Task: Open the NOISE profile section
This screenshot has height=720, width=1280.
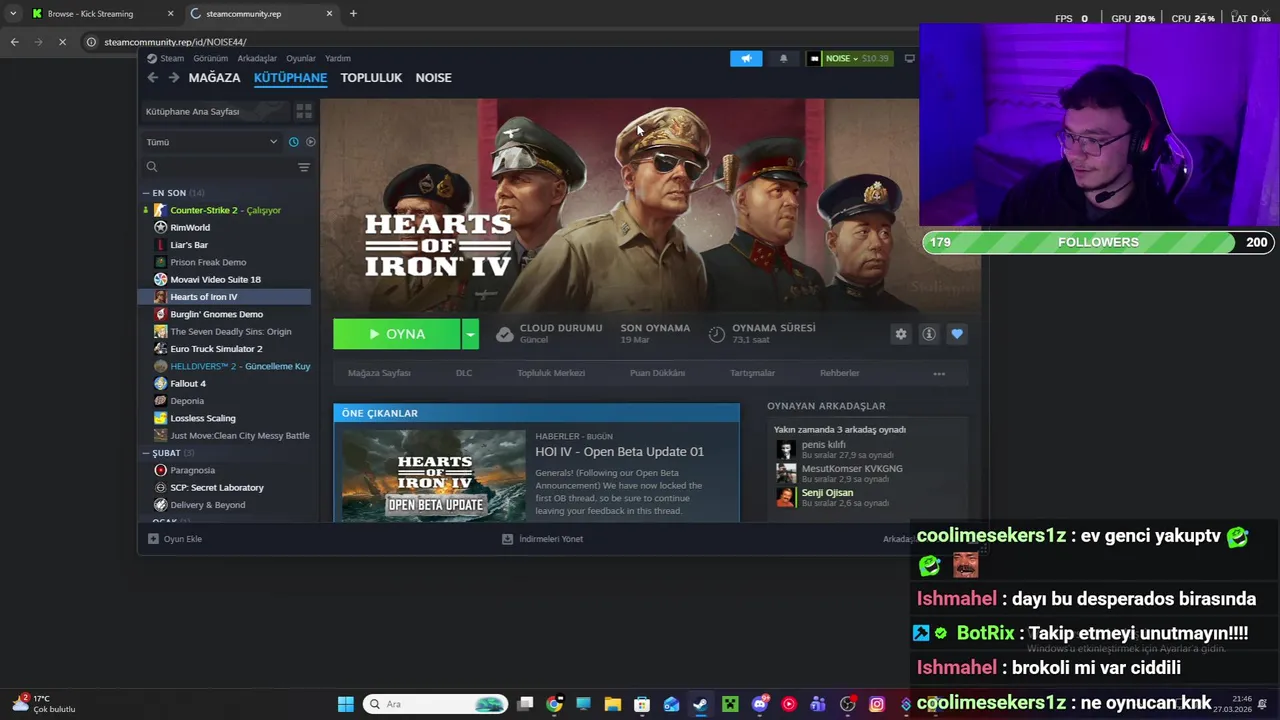Action: point(434,78)
